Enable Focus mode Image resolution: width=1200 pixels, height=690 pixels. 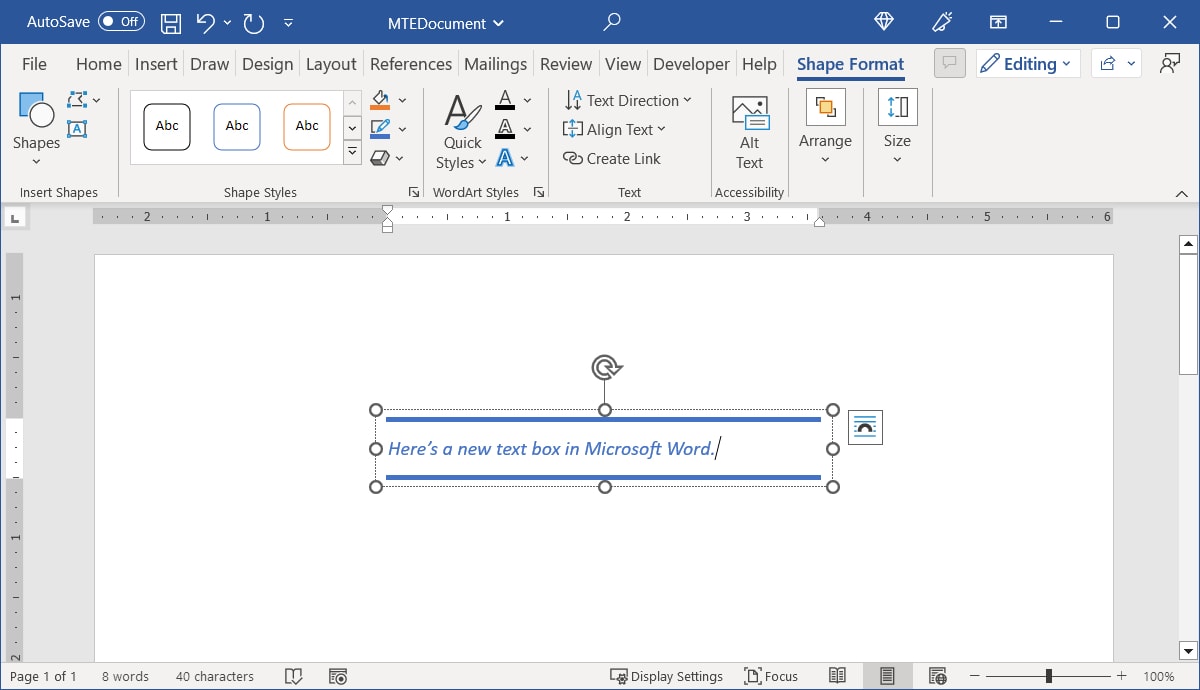(770, 676)
